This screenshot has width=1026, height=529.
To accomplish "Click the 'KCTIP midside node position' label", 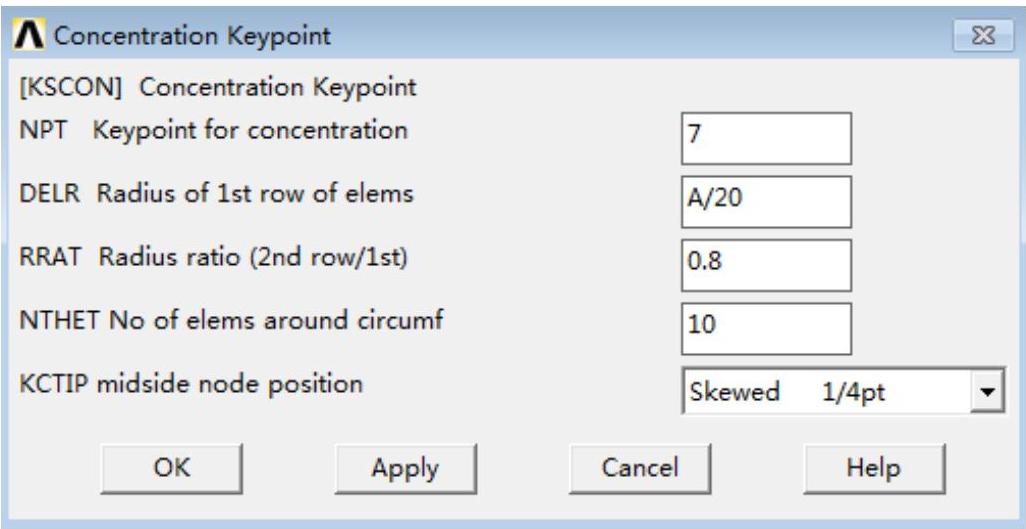I will pyautogui.click(x=190, y=383).
